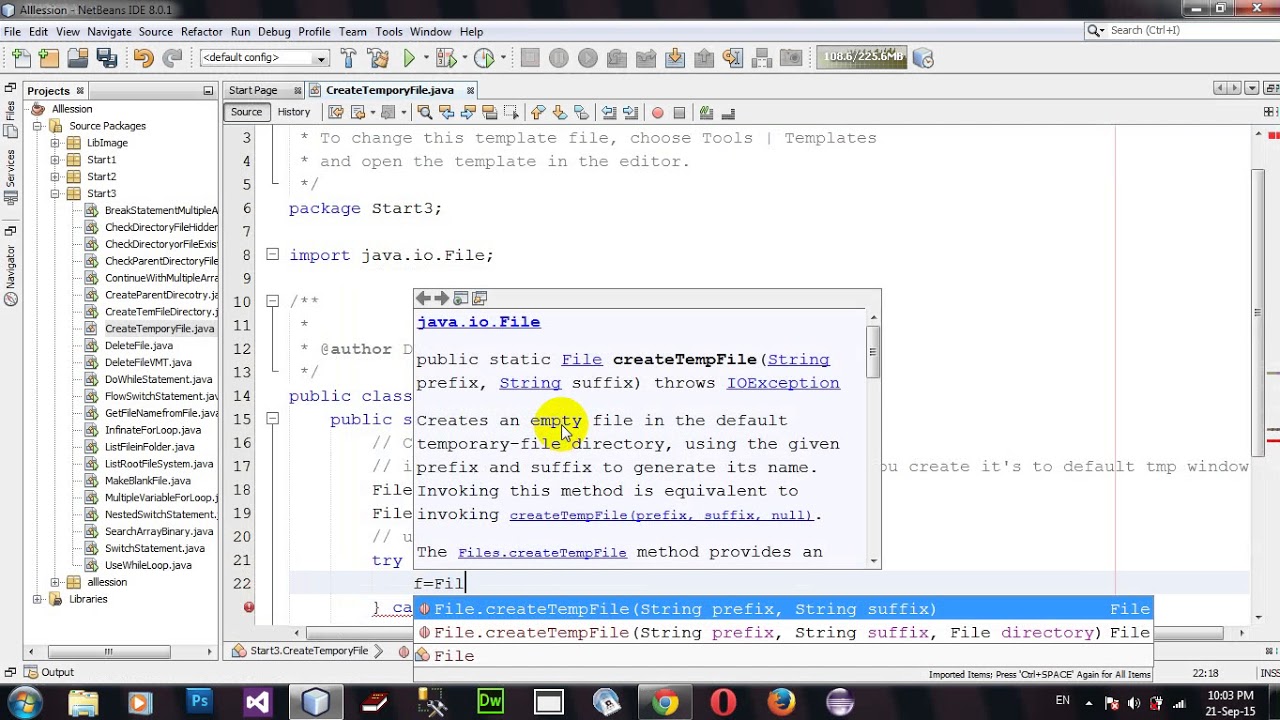Expand the Libraries tree node
This screenshot has height=720, width=1280.
(x=37, y=599)
